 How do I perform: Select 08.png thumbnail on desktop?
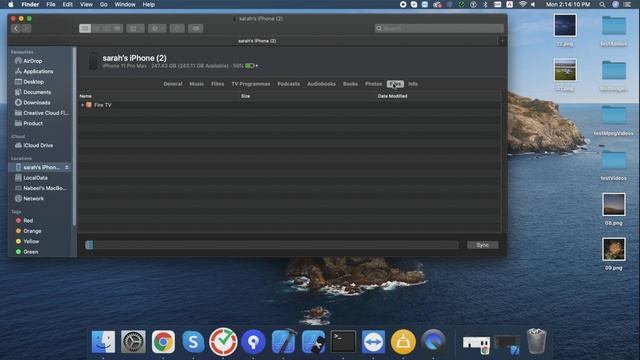click(613, 205)
